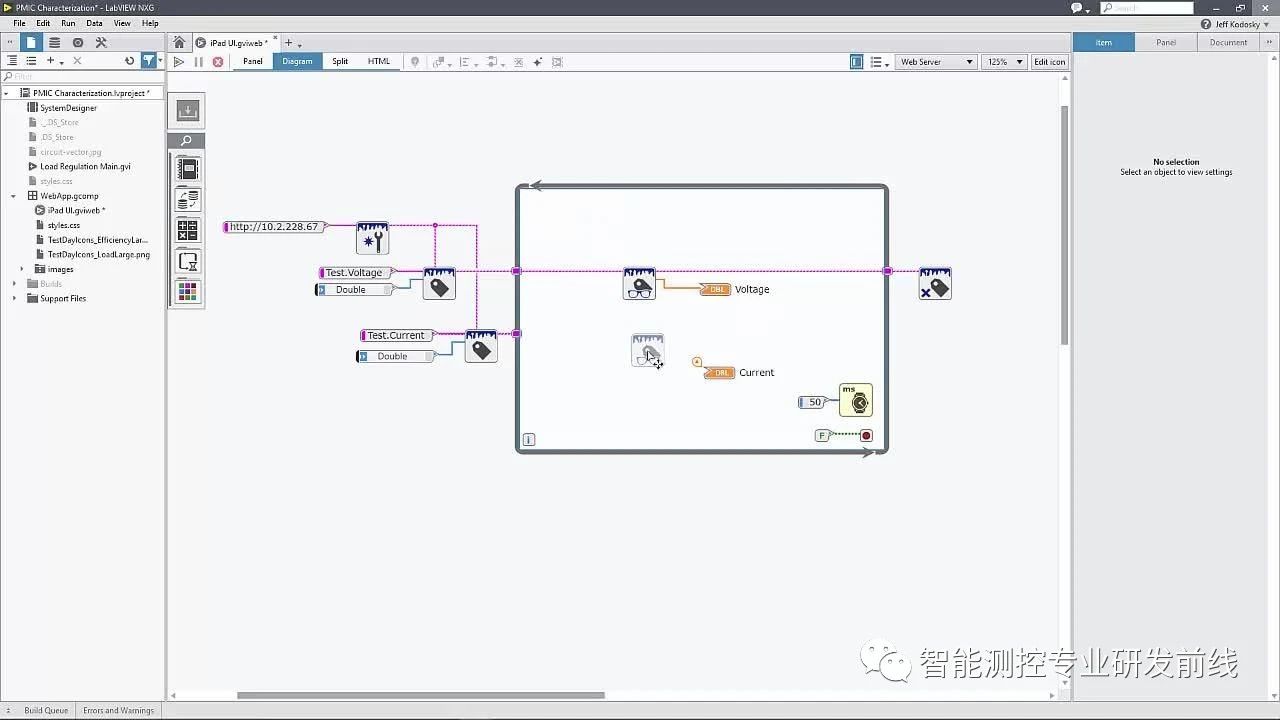Click the highlight execution lightbulb icon

click(x=415, y=62)
